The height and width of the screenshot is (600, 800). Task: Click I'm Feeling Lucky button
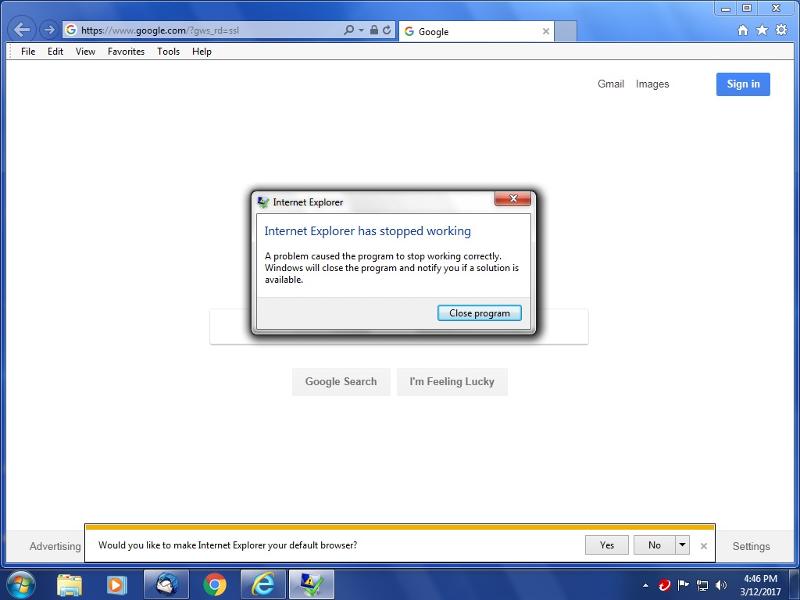[452, 382]
